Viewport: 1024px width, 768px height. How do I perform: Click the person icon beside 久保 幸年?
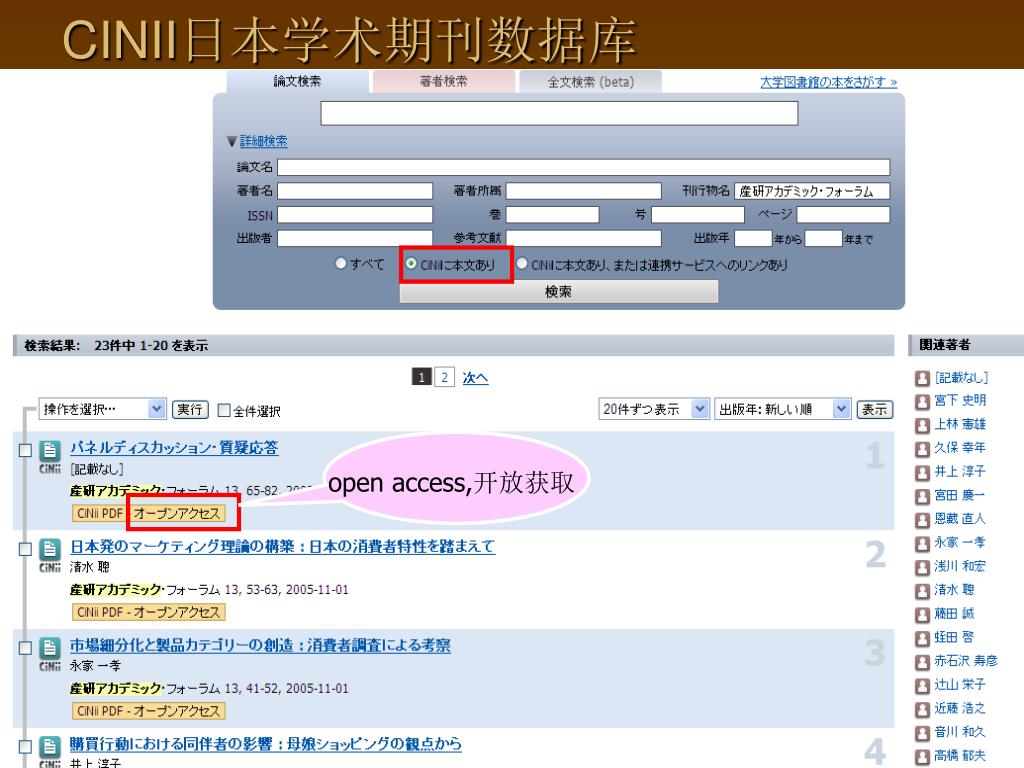pos(922,449)
